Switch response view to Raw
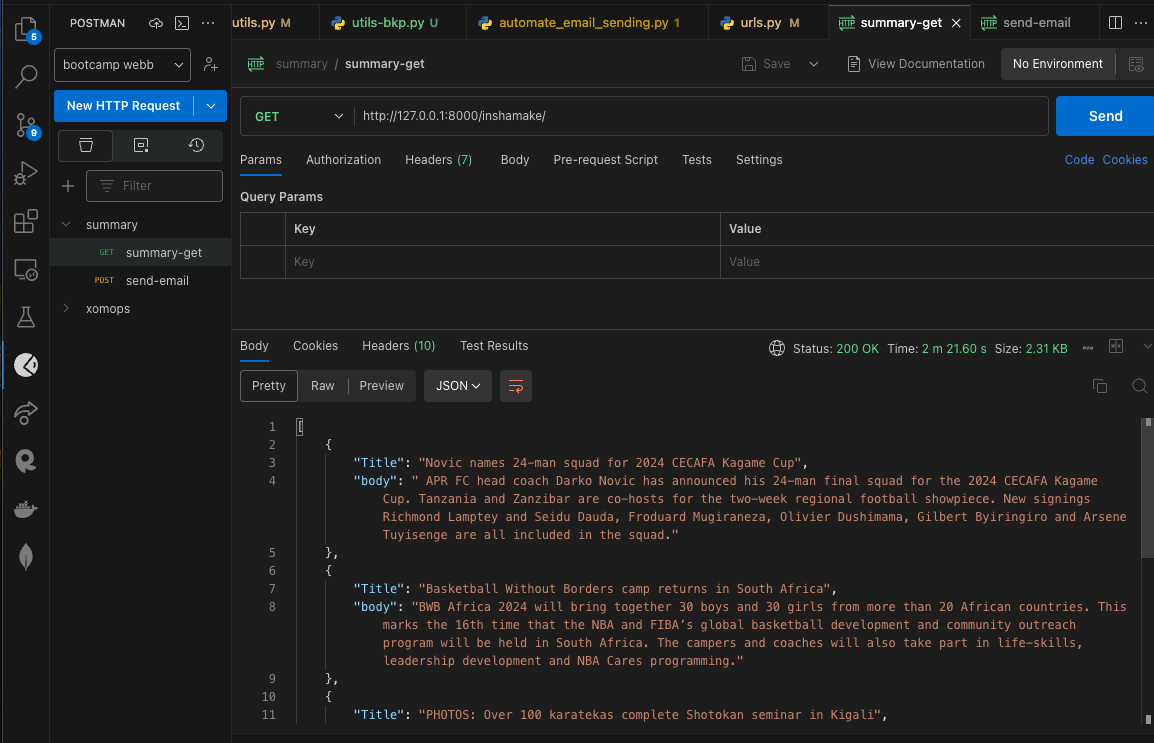 tap(322, 386)
